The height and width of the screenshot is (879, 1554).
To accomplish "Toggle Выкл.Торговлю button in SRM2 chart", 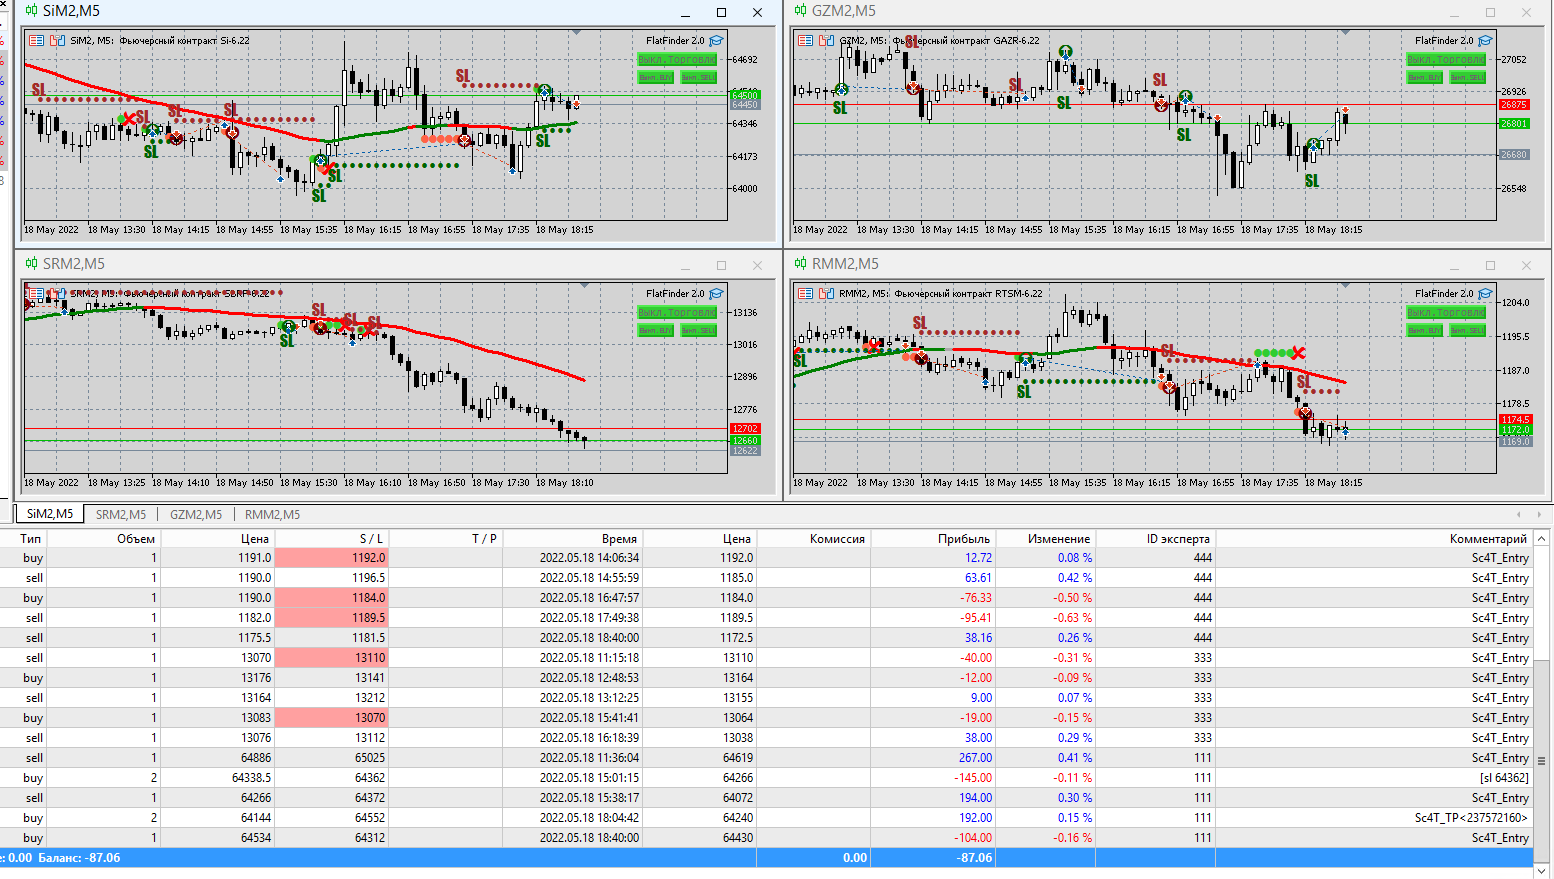I will click(x=677, y=313).
